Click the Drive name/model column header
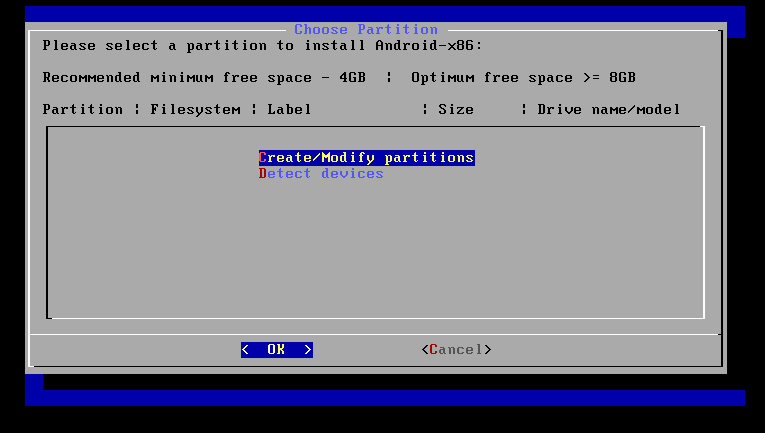 click(x=608, y=109)
